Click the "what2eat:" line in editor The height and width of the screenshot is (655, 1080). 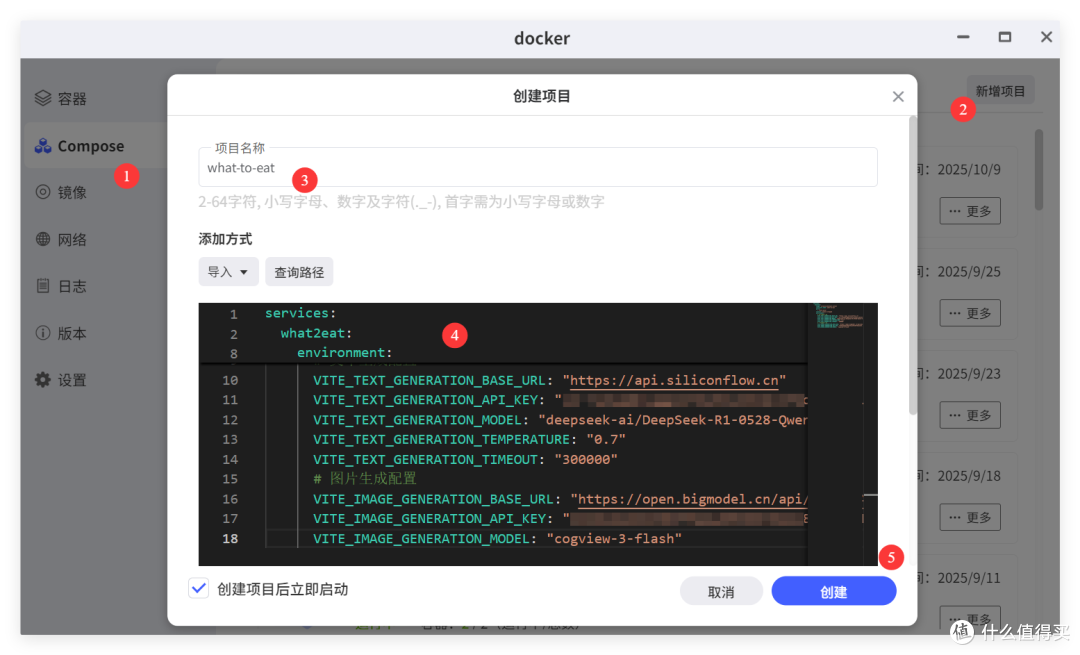[316, 333]
